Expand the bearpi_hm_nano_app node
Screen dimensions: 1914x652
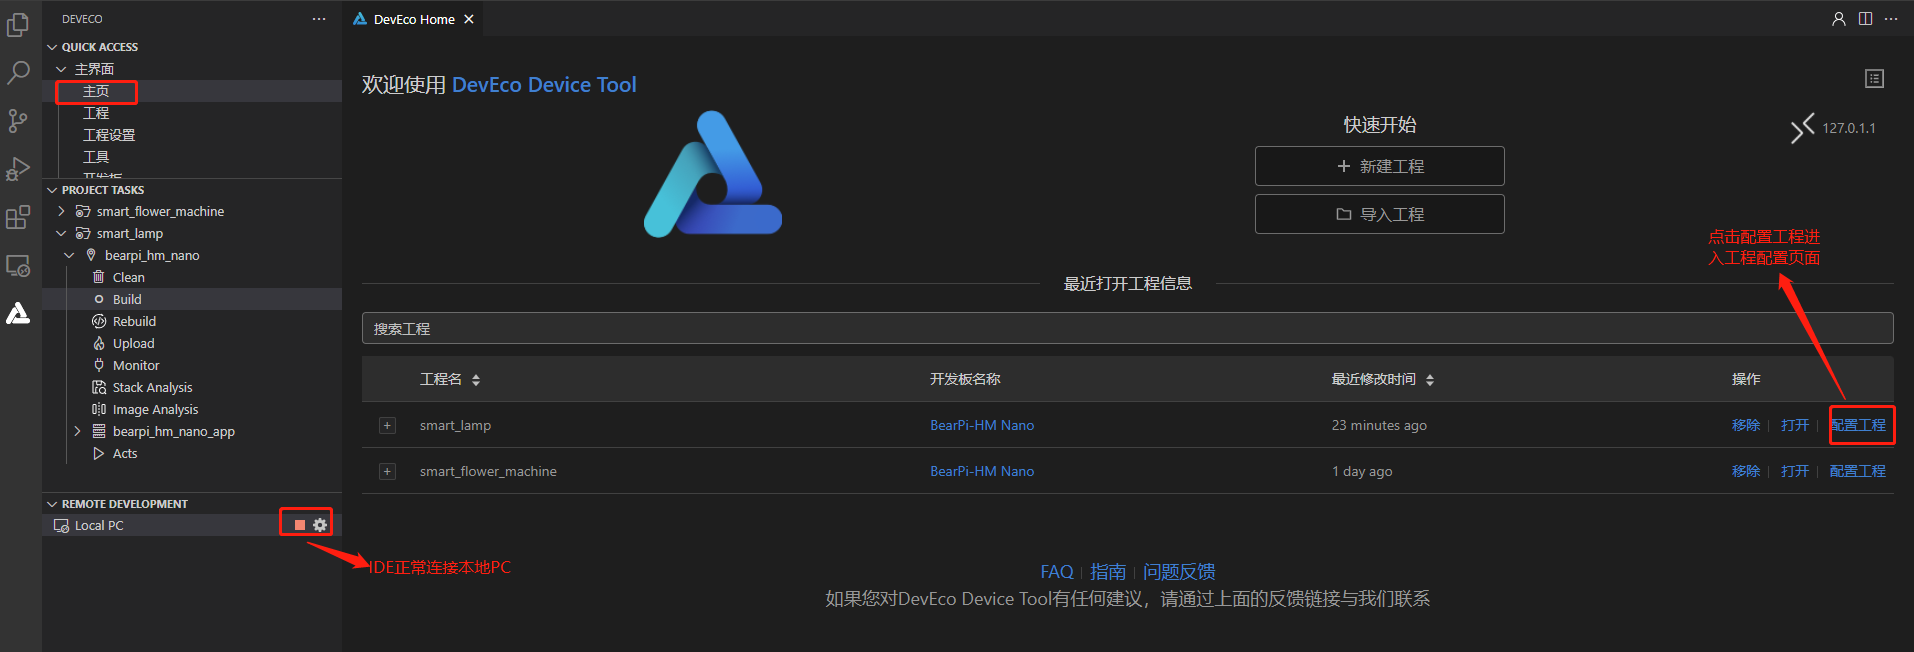click(77, 431)
